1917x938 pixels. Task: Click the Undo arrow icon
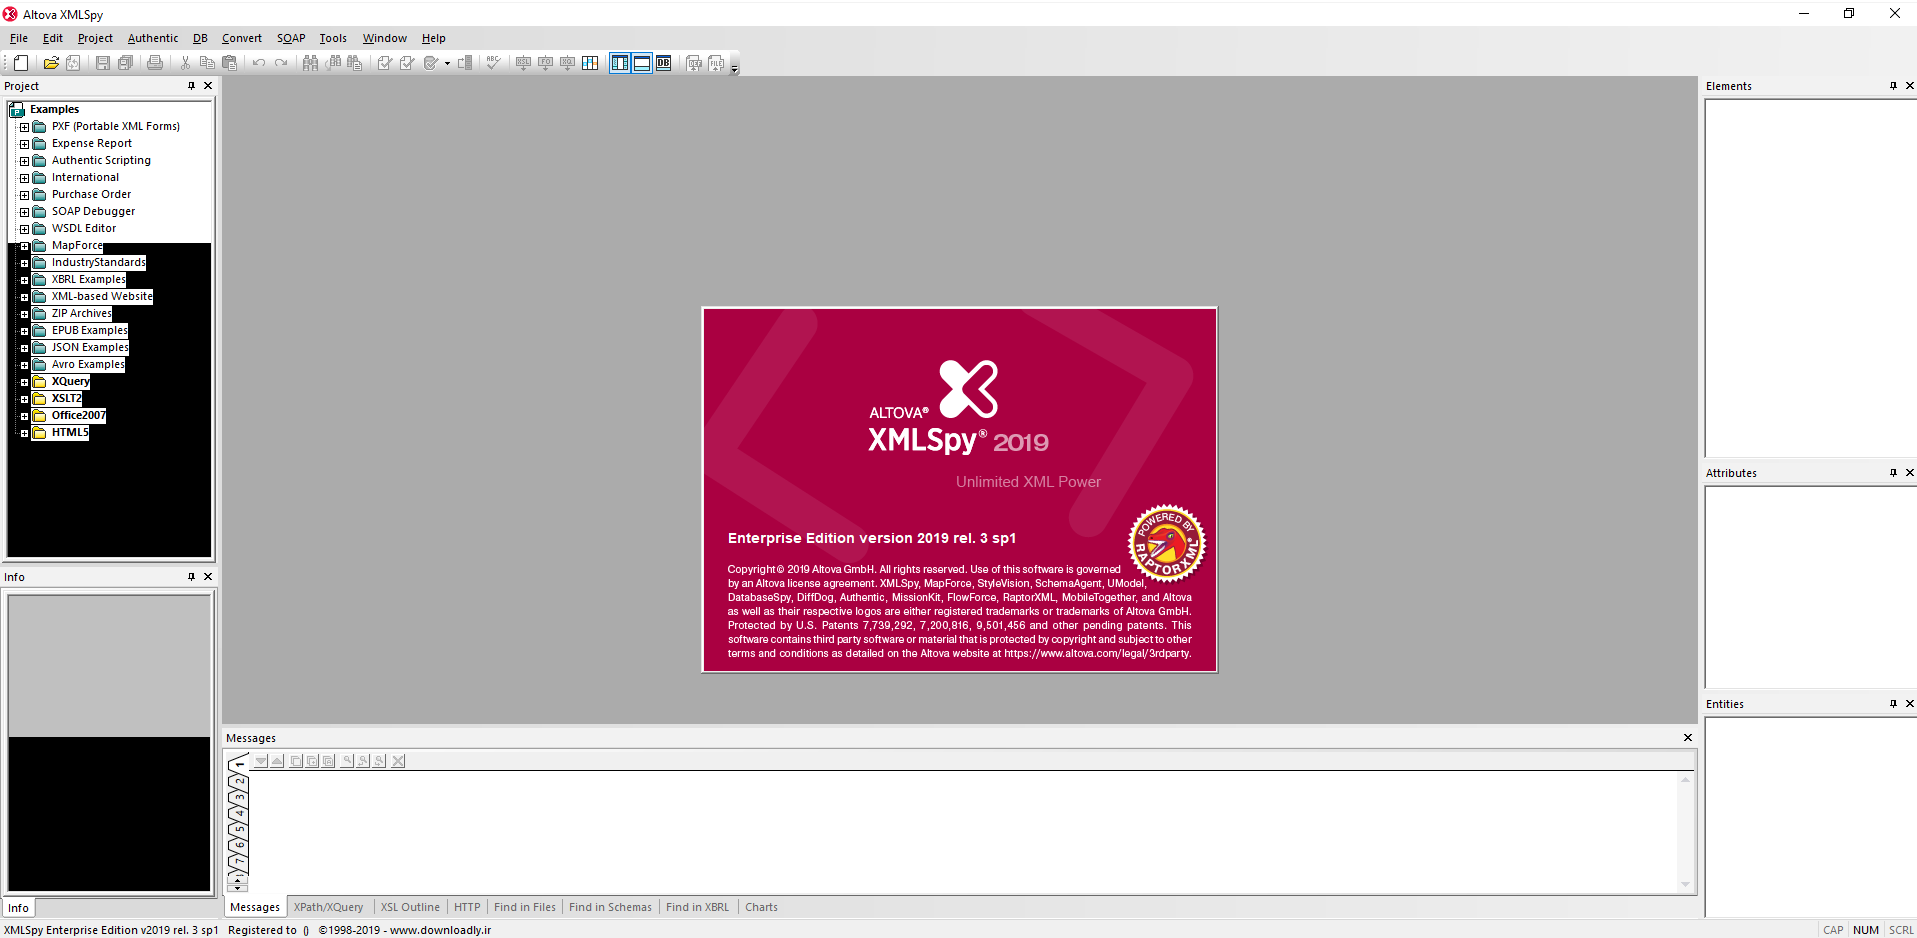(259, 63)
